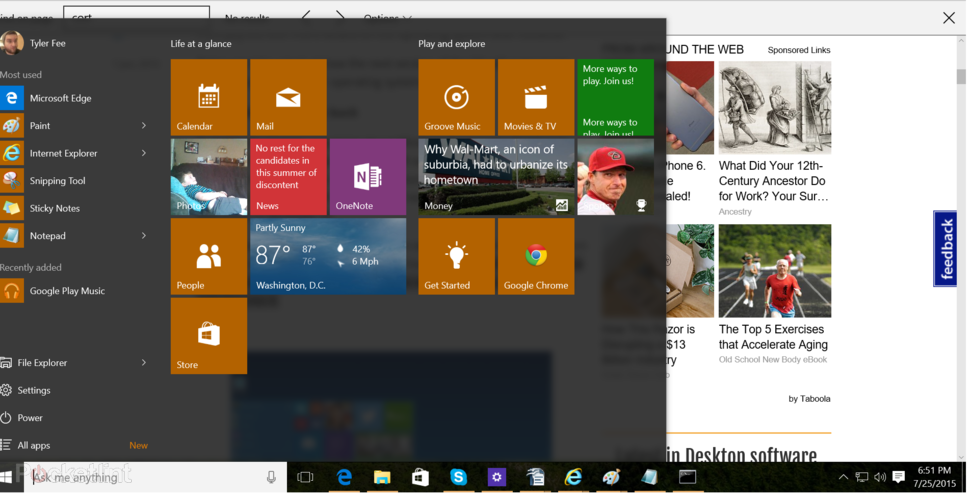Open the Action Center notifications icon
The image size is (970, 498).
(x=899, y=476)
